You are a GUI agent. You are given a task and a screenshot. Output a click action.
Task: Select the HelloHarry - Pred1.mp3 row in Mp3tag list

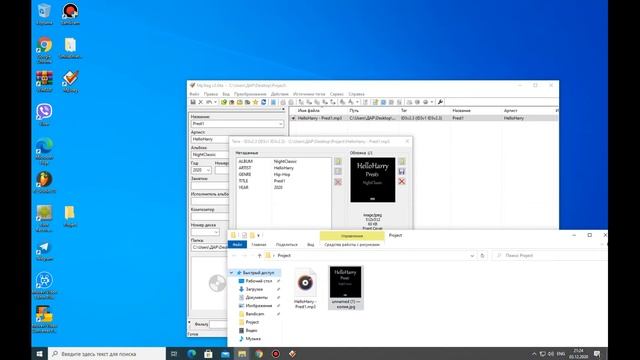tap(423, 118)
